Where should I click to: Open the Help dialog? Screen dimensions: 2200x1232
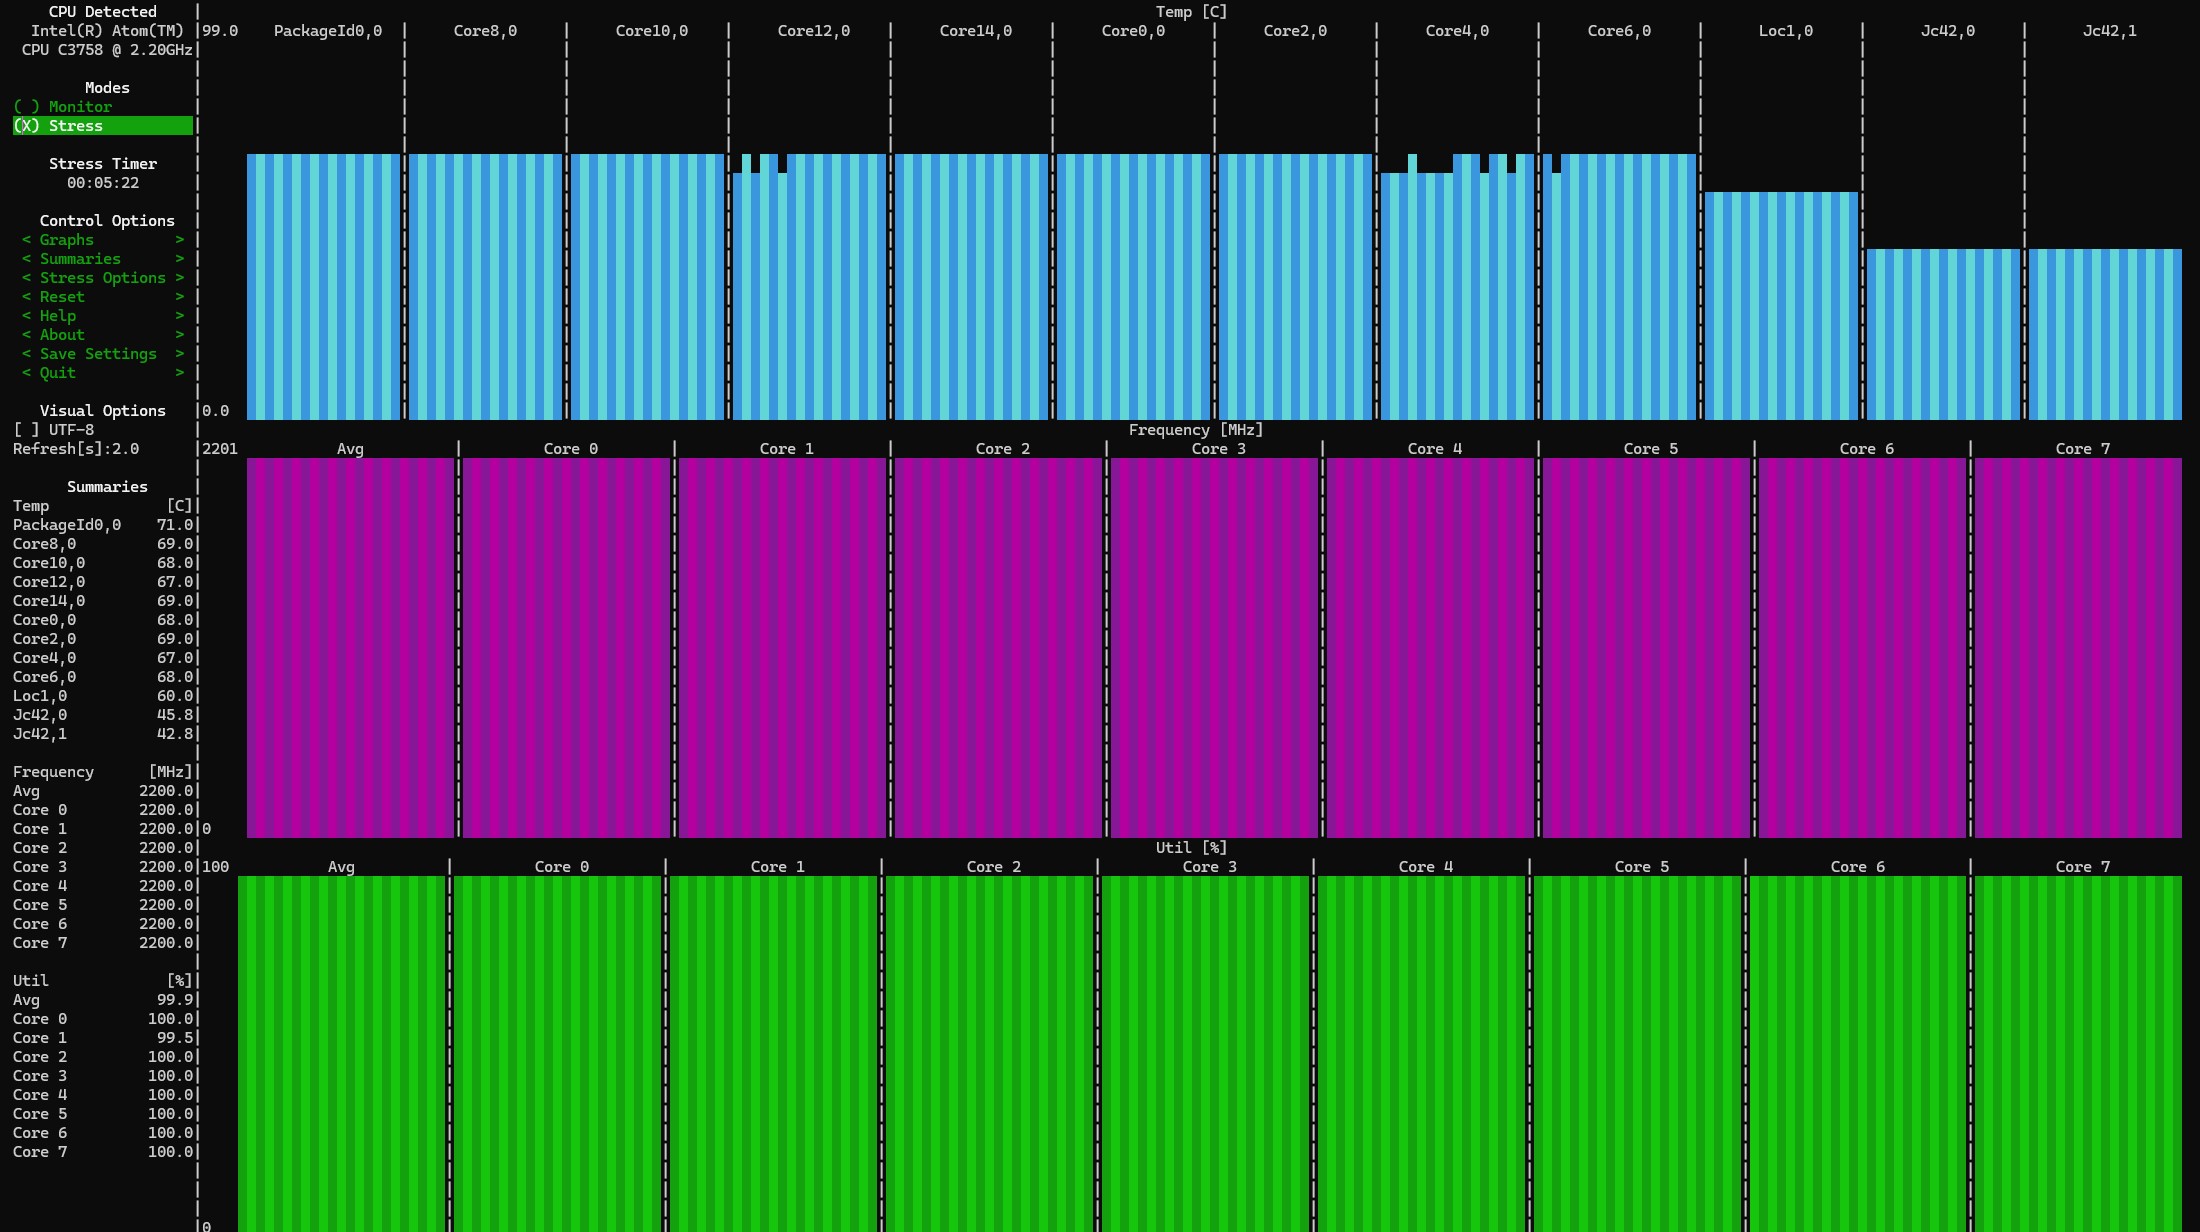coord(58,316)
